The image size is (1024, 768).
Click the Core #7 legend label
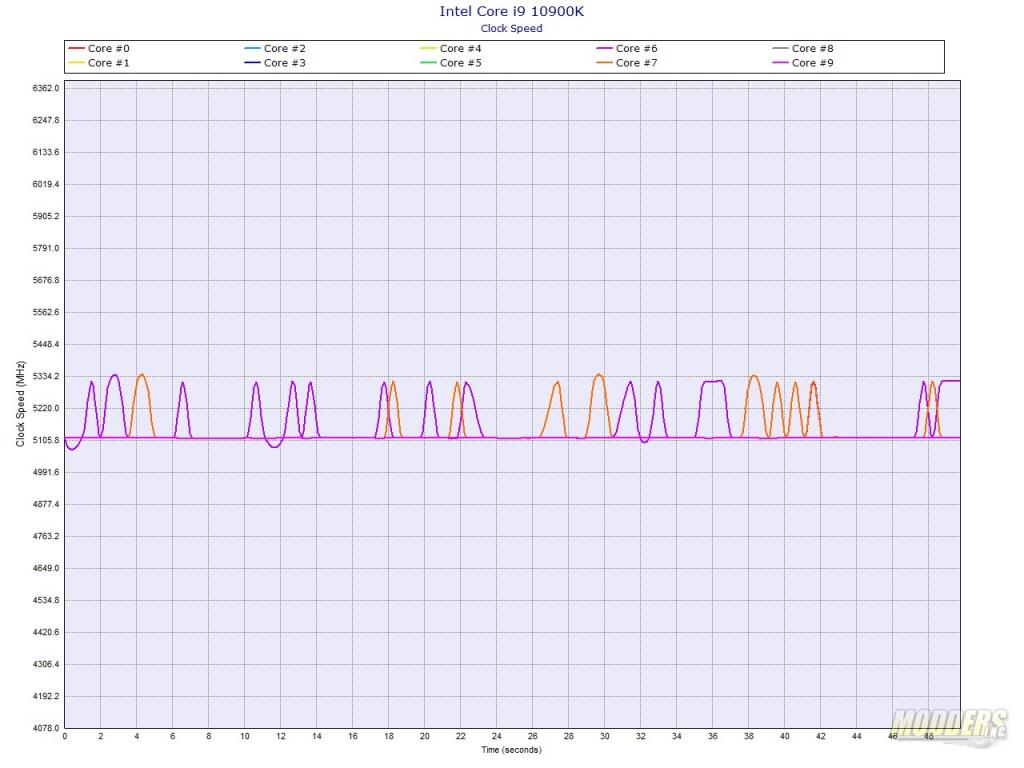[637, 63]
